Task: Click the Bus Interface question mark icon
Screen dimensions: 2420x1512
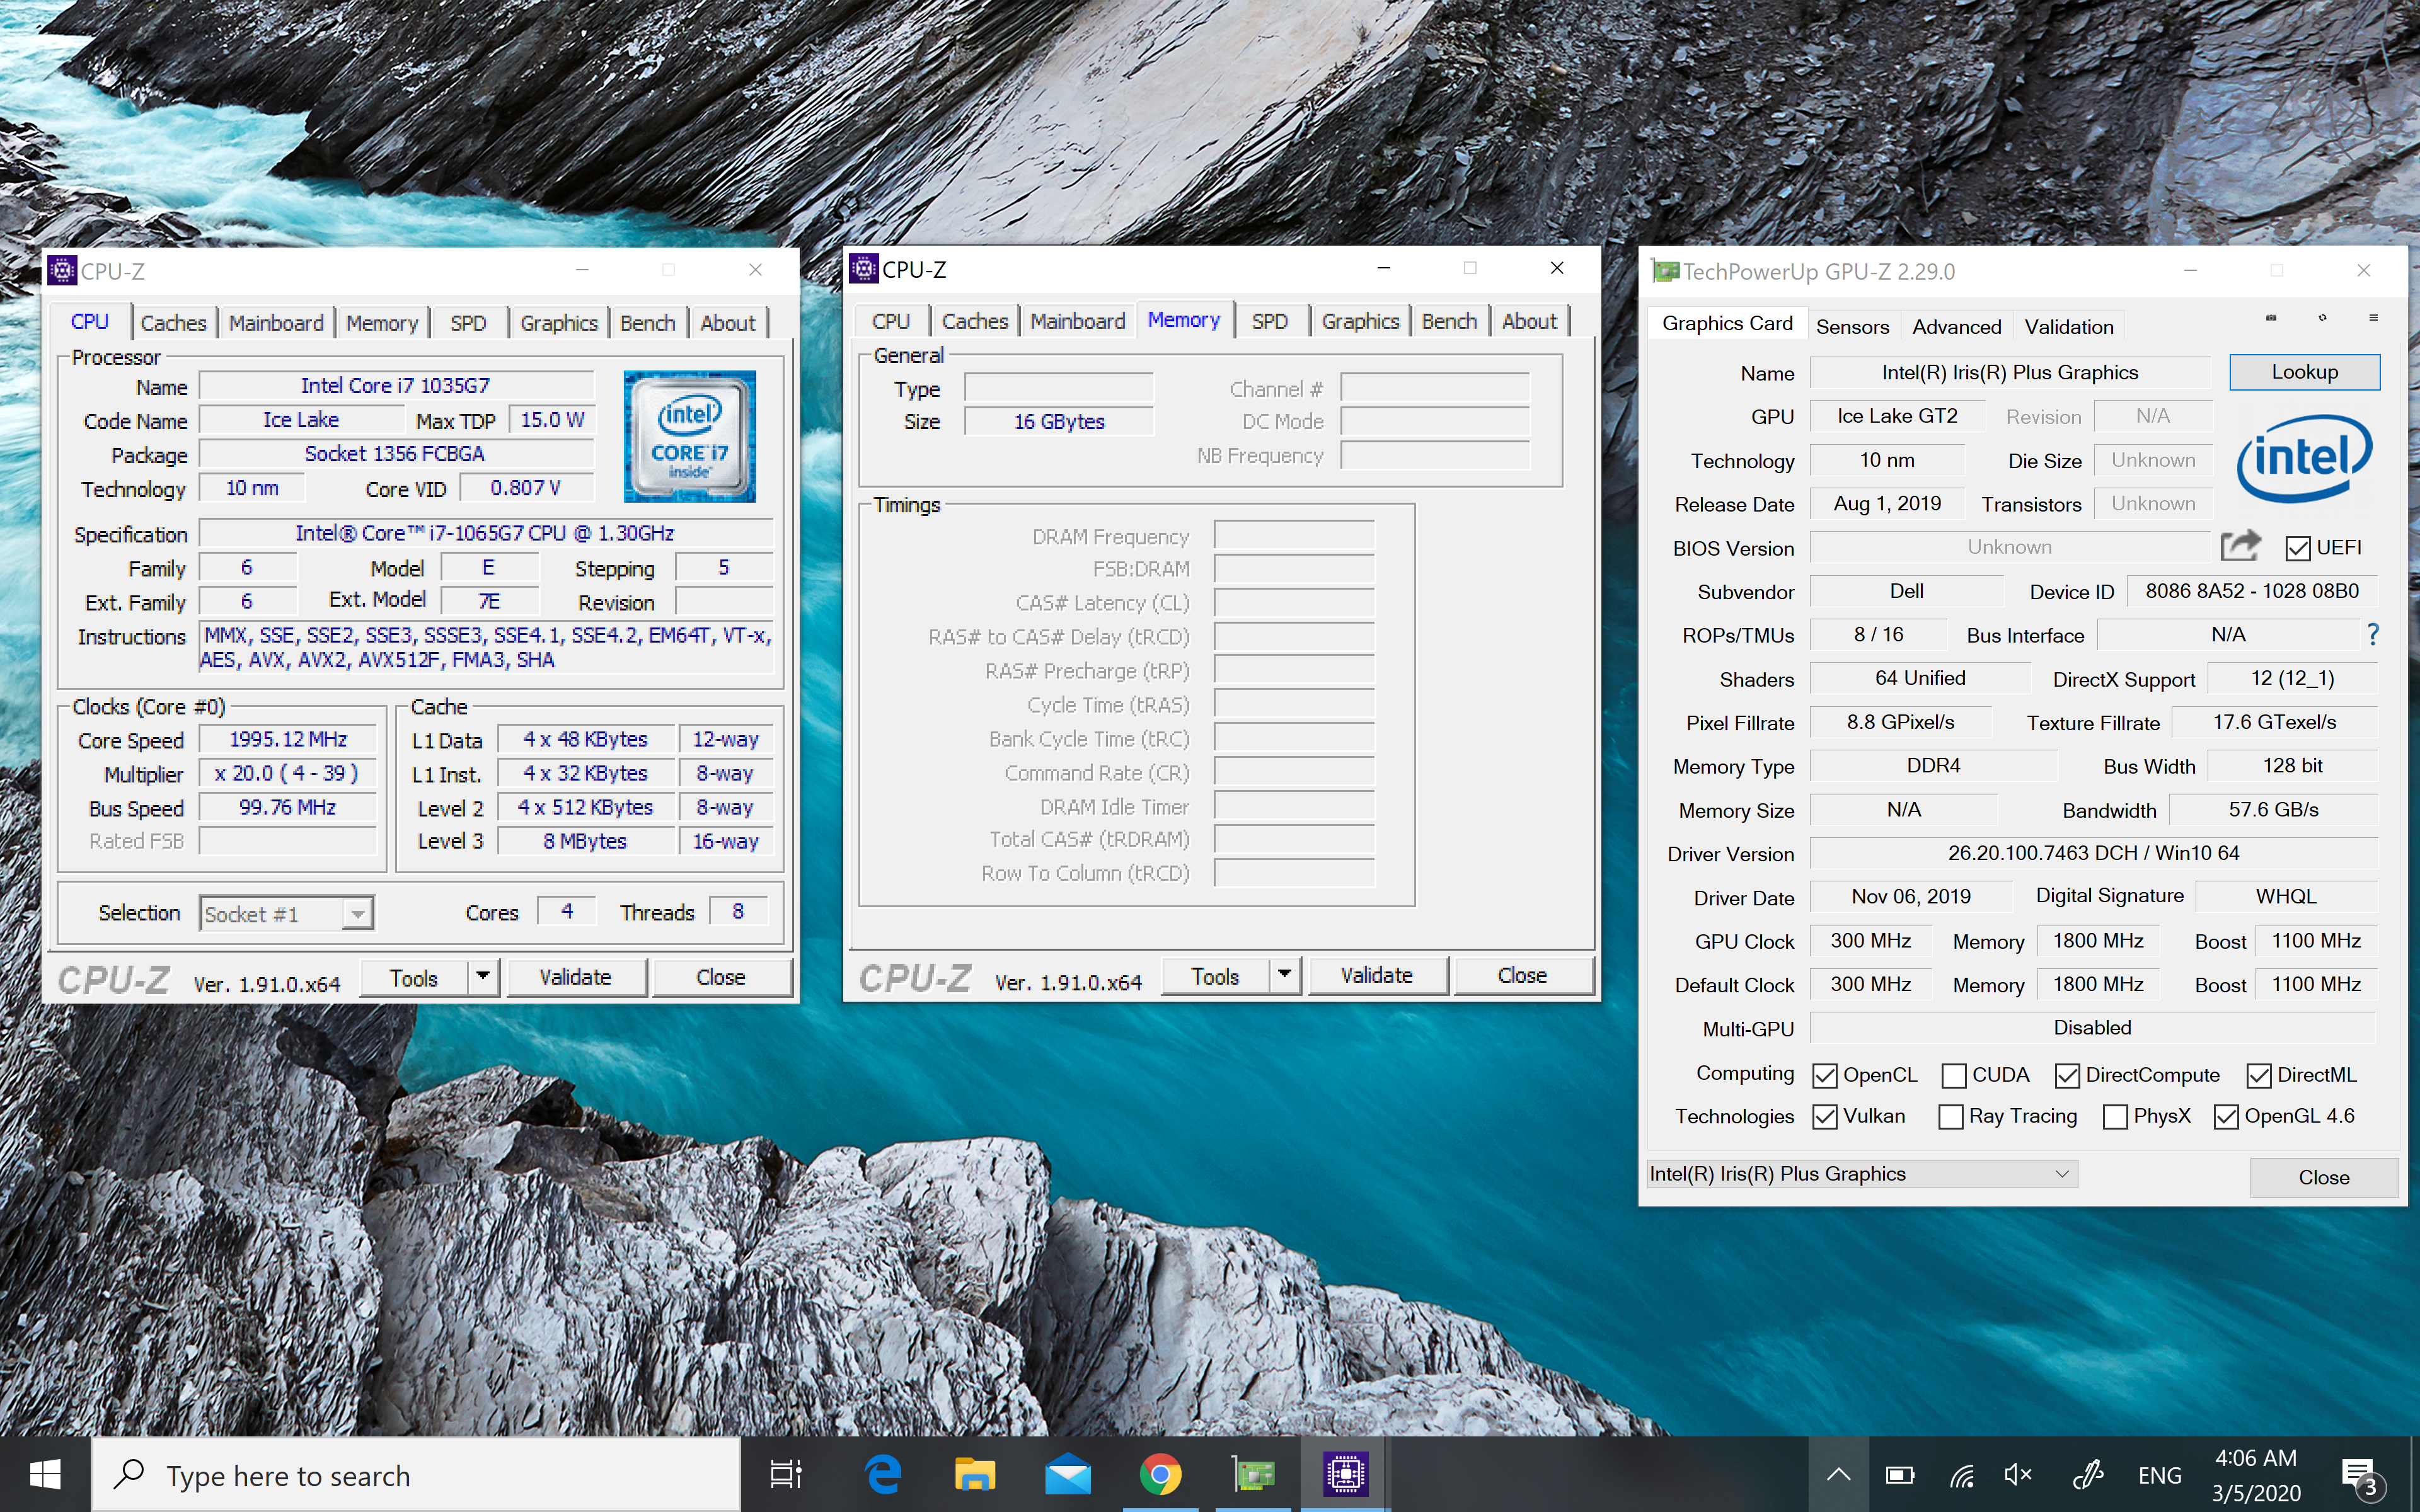Action: 2373,634
